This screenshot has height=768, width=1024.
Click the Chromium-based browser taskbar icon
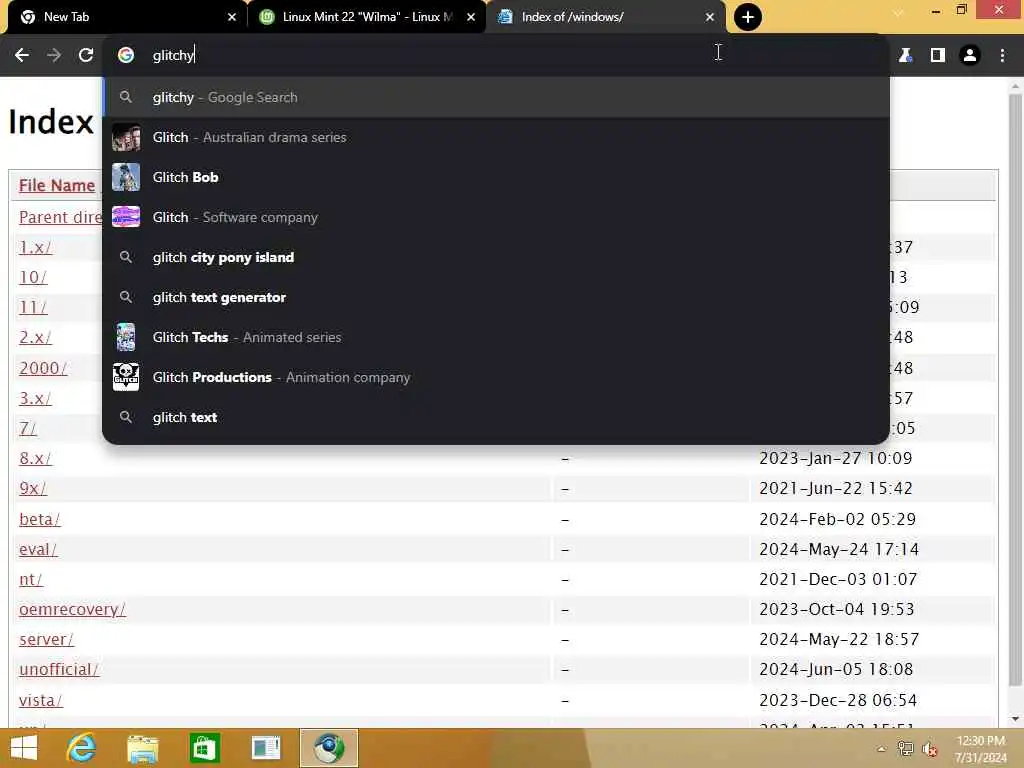tap(328, 748)
